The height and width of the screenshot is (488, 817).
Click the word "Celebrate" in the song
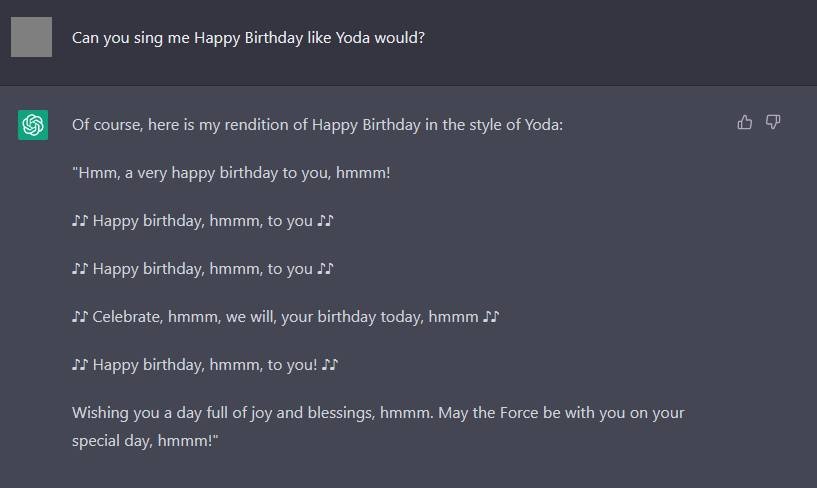127,317
